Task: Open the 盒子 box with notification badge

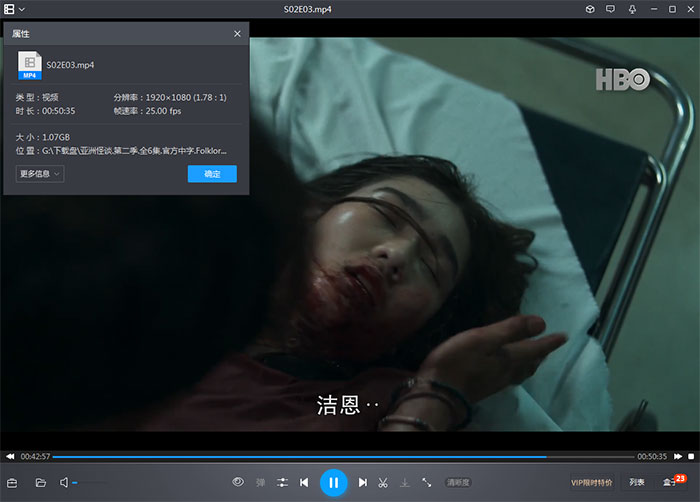Action: (670, 482)
